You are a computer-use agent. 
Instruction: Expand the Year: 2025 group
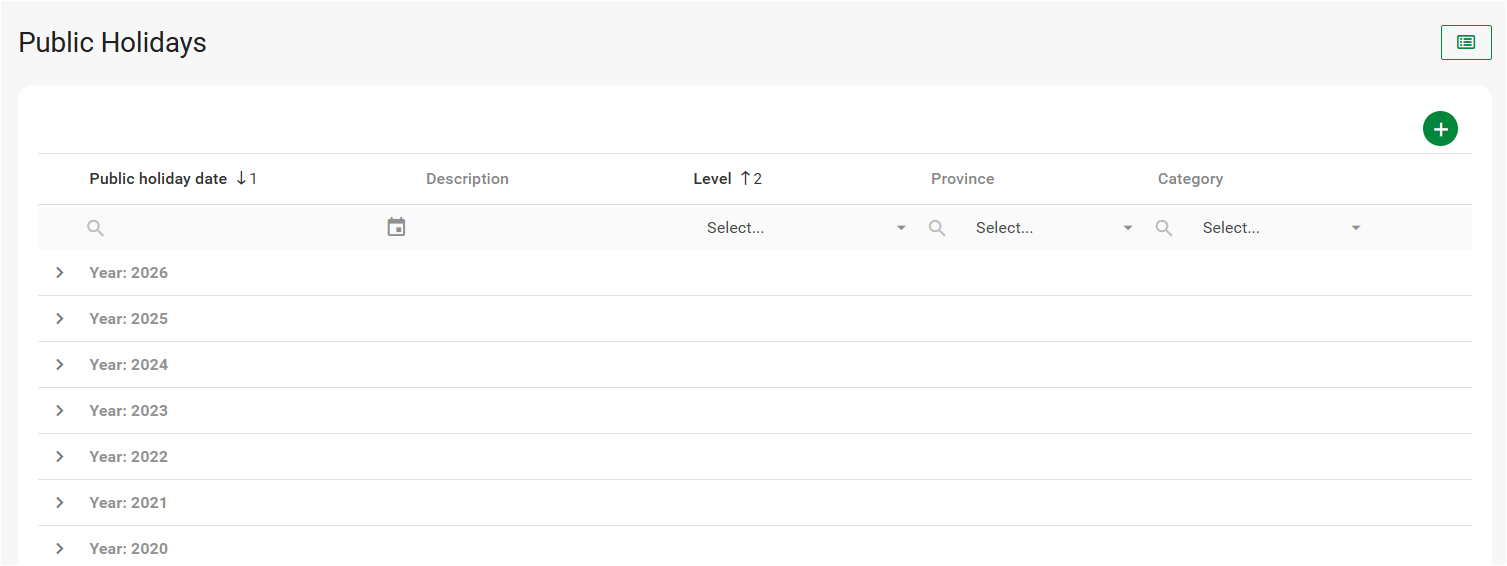click(60, 319)
